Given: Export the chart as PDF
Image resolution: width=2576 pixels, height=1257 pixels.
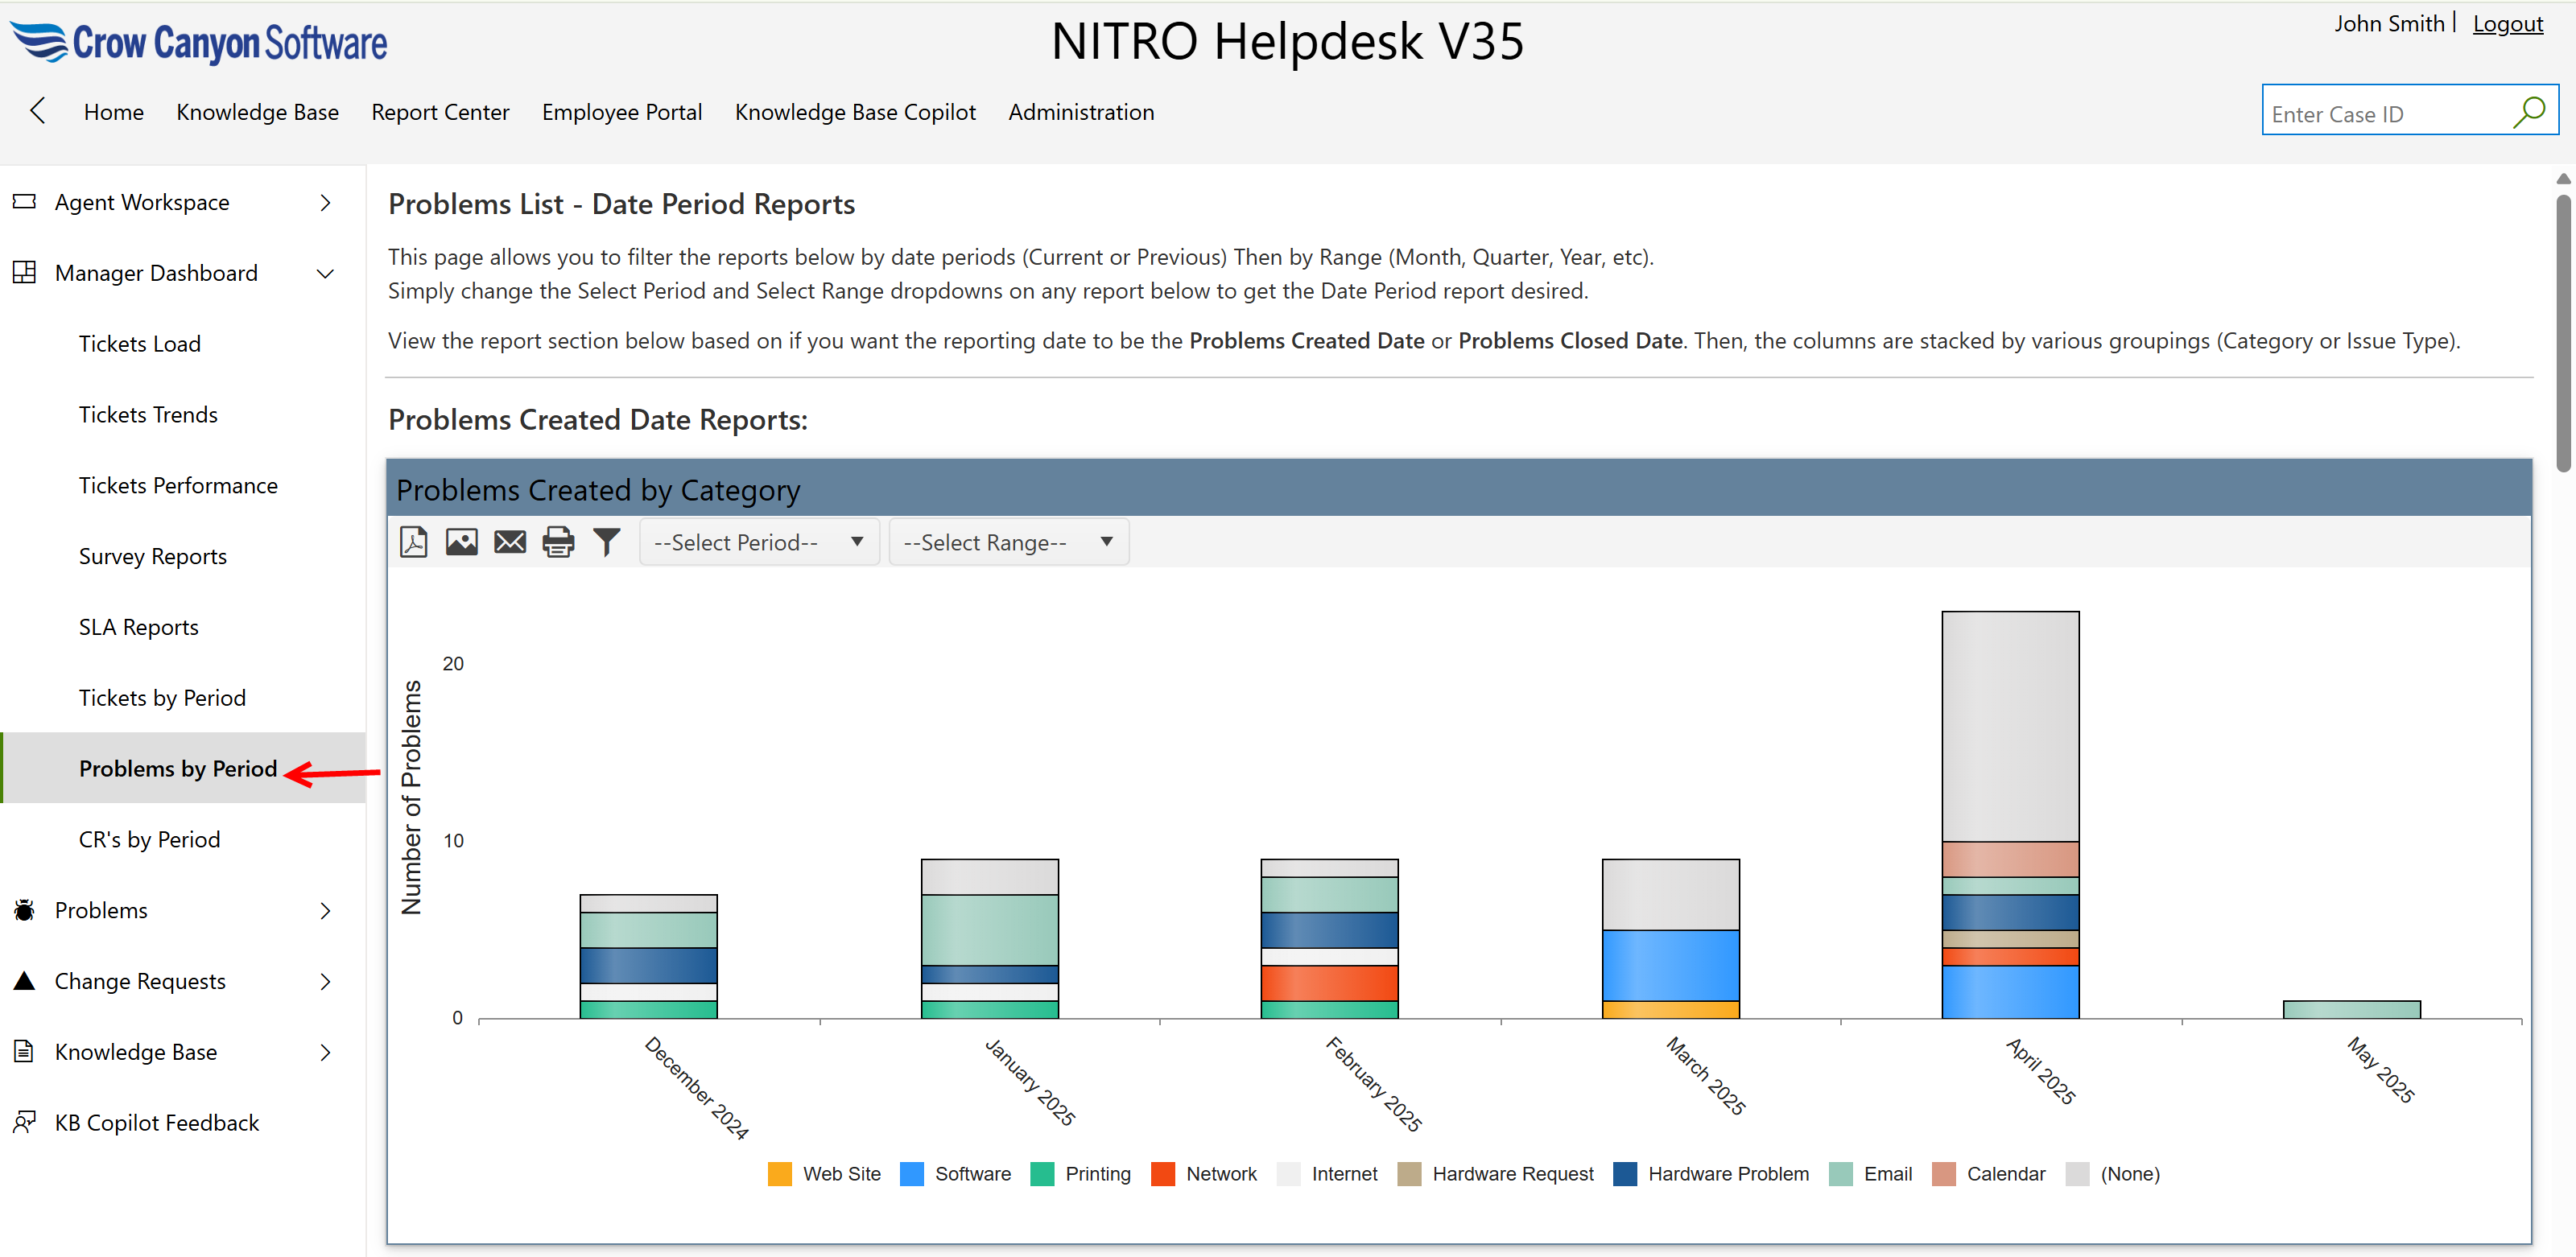Looking at the screenshot, I should [x=413, y=541].
